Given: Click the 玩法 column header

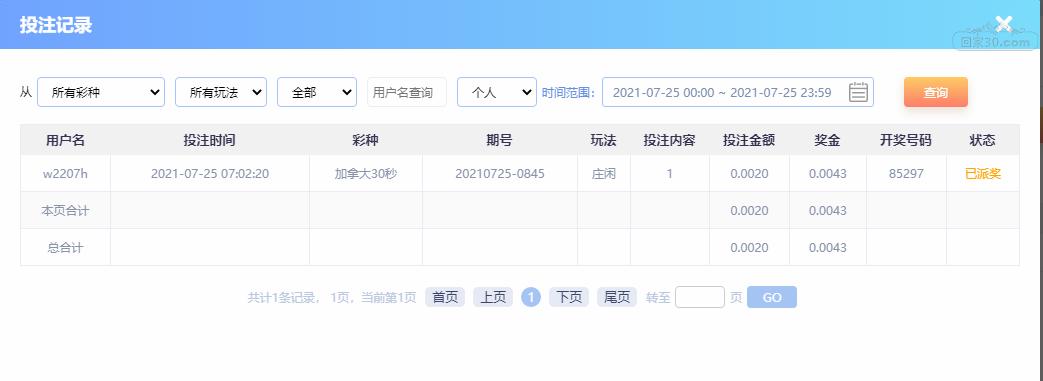Looking at the screenshot, I should (x=603, y=140).
